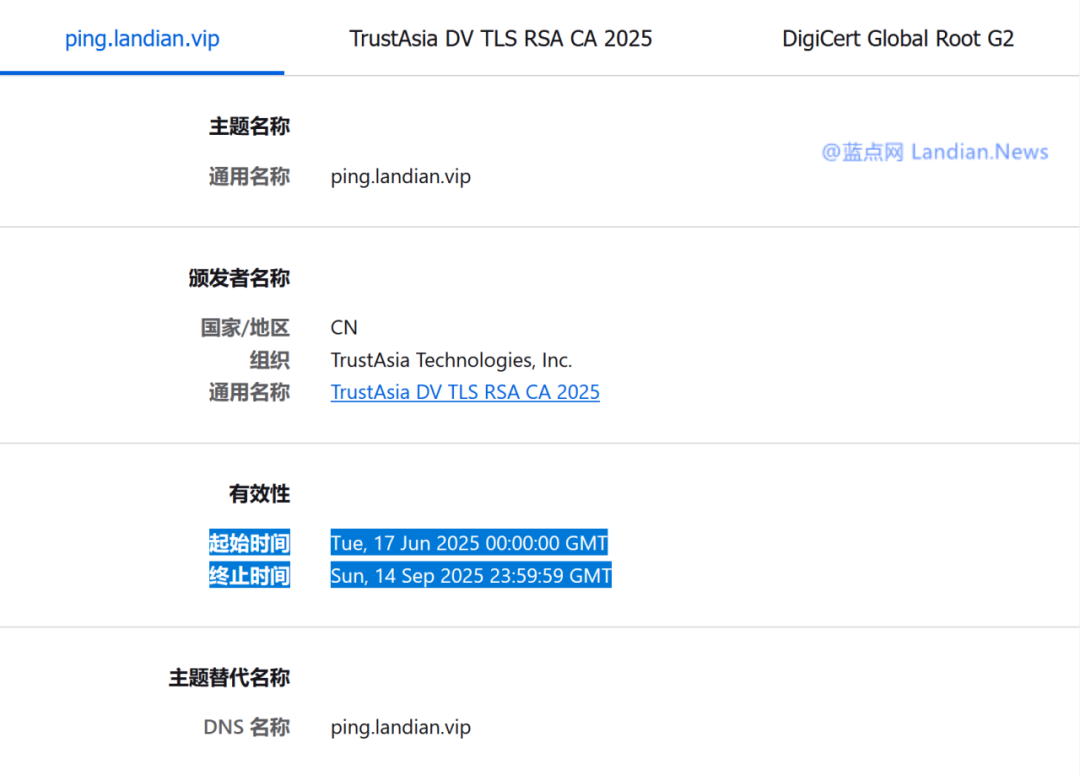Open the TrustAsia DV TLS RSA CA 2025 tab
This screenshot has height=775, width=1080.
(x=500, y=39)
